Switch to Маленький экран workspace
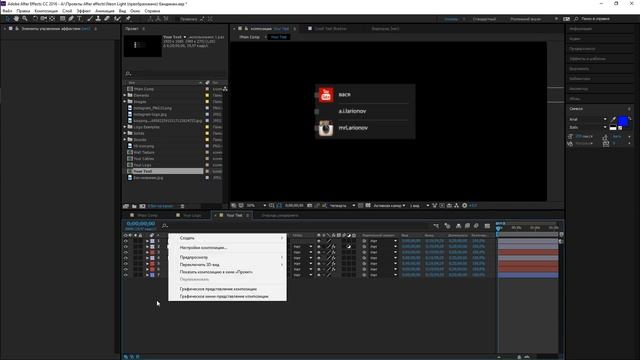Viewport: 640px width, 360px height. (x=526, y=19)
